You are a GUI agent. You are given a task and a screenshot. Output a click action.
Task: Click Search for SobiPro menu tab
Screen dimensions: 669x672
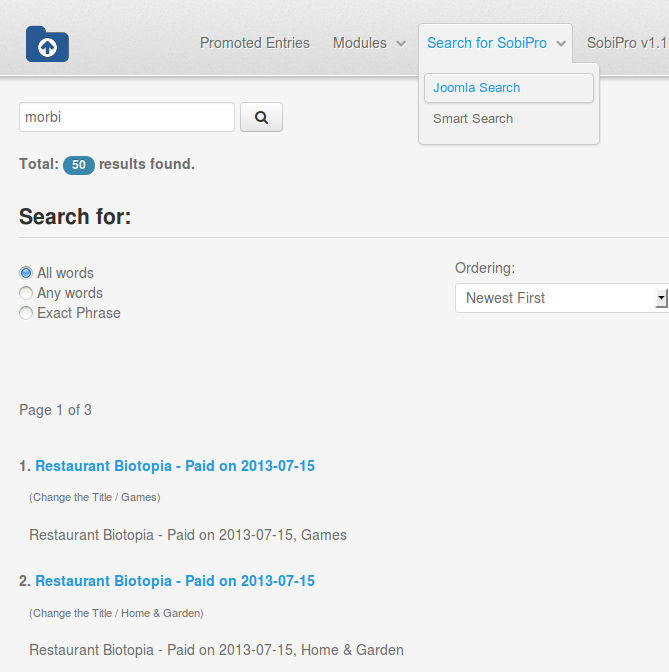(x=487, y=43)
